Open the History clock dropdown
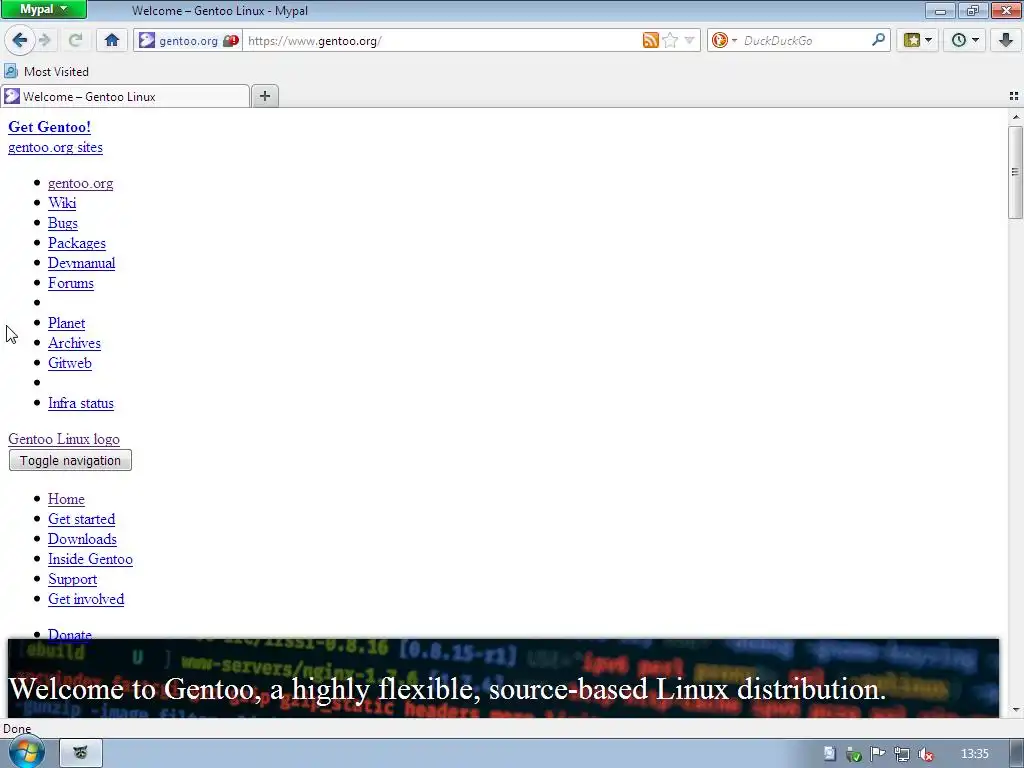 pos(965,40)
